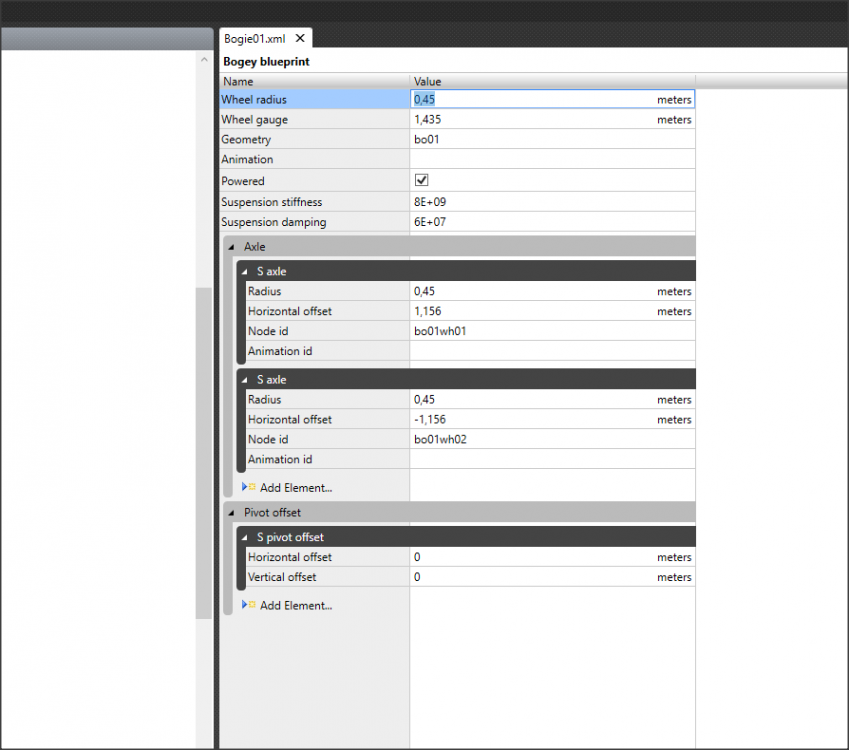This screenshot has width=849, height=750.
Task: Collapse the S axle group with bo01wh02
Action: coord(245,380)
